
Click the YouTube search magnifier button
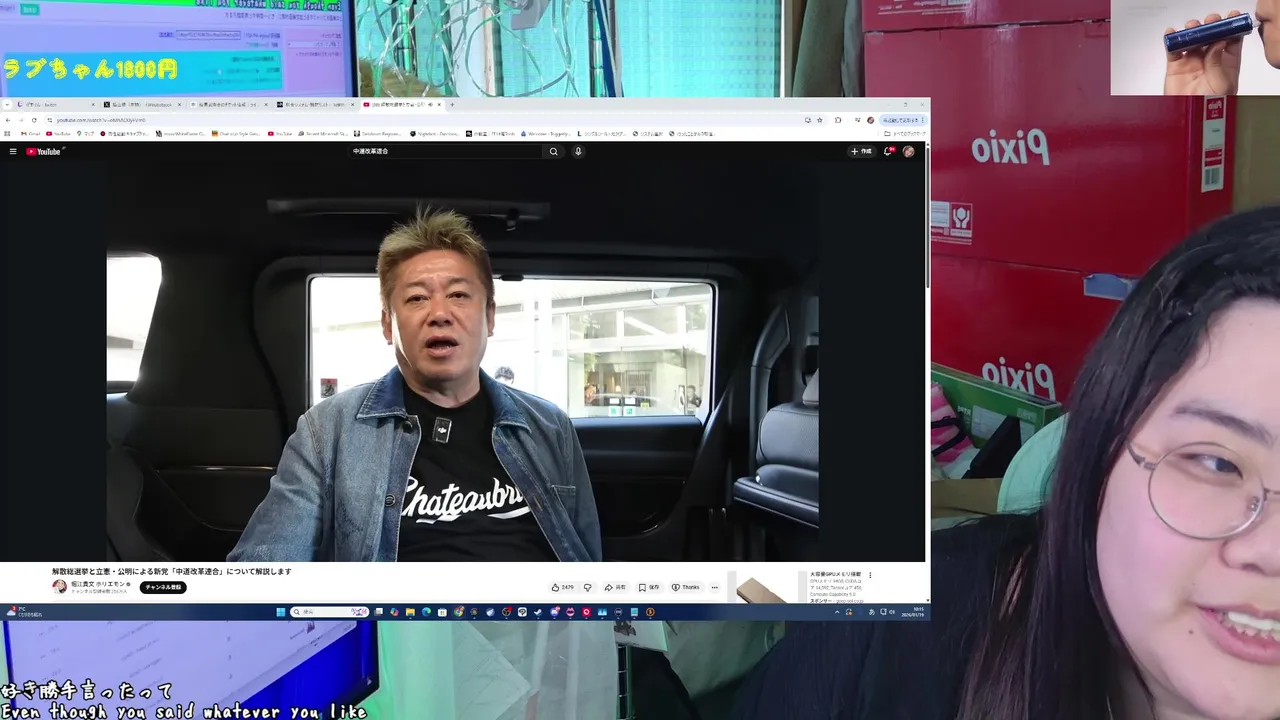point(553,151)
